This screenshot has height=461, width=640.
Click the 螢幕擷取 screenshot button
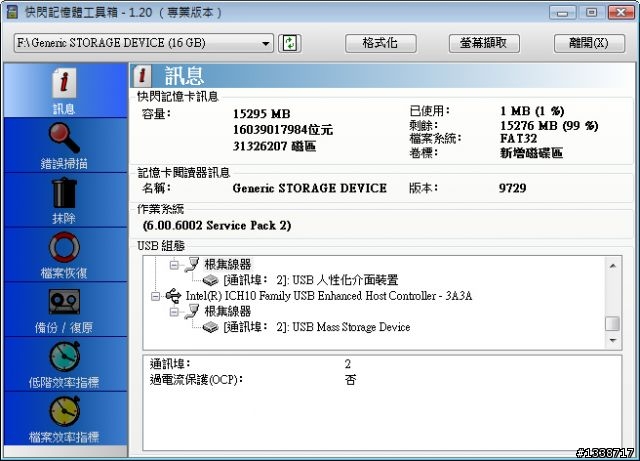coord(484,43)
